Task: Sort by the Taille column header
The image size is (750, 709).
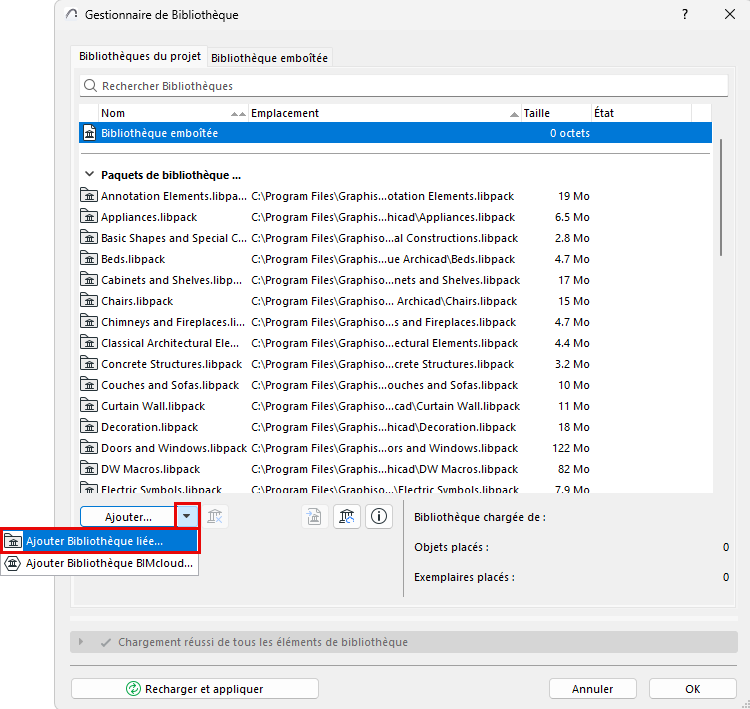Action: pyautogui.click(x=556, y=113)
